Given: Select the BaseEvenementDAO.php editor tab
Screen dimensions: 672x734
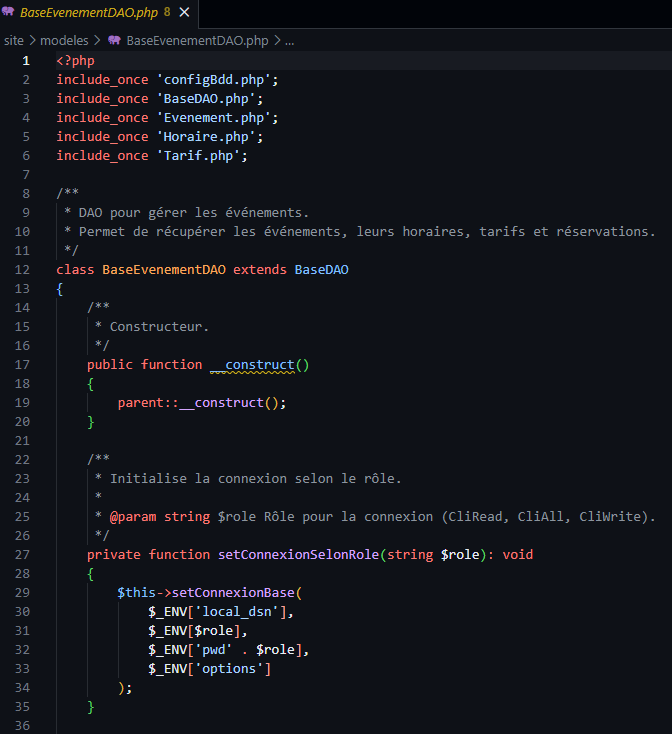Looking at the screenshot, I should coord(88,13).
